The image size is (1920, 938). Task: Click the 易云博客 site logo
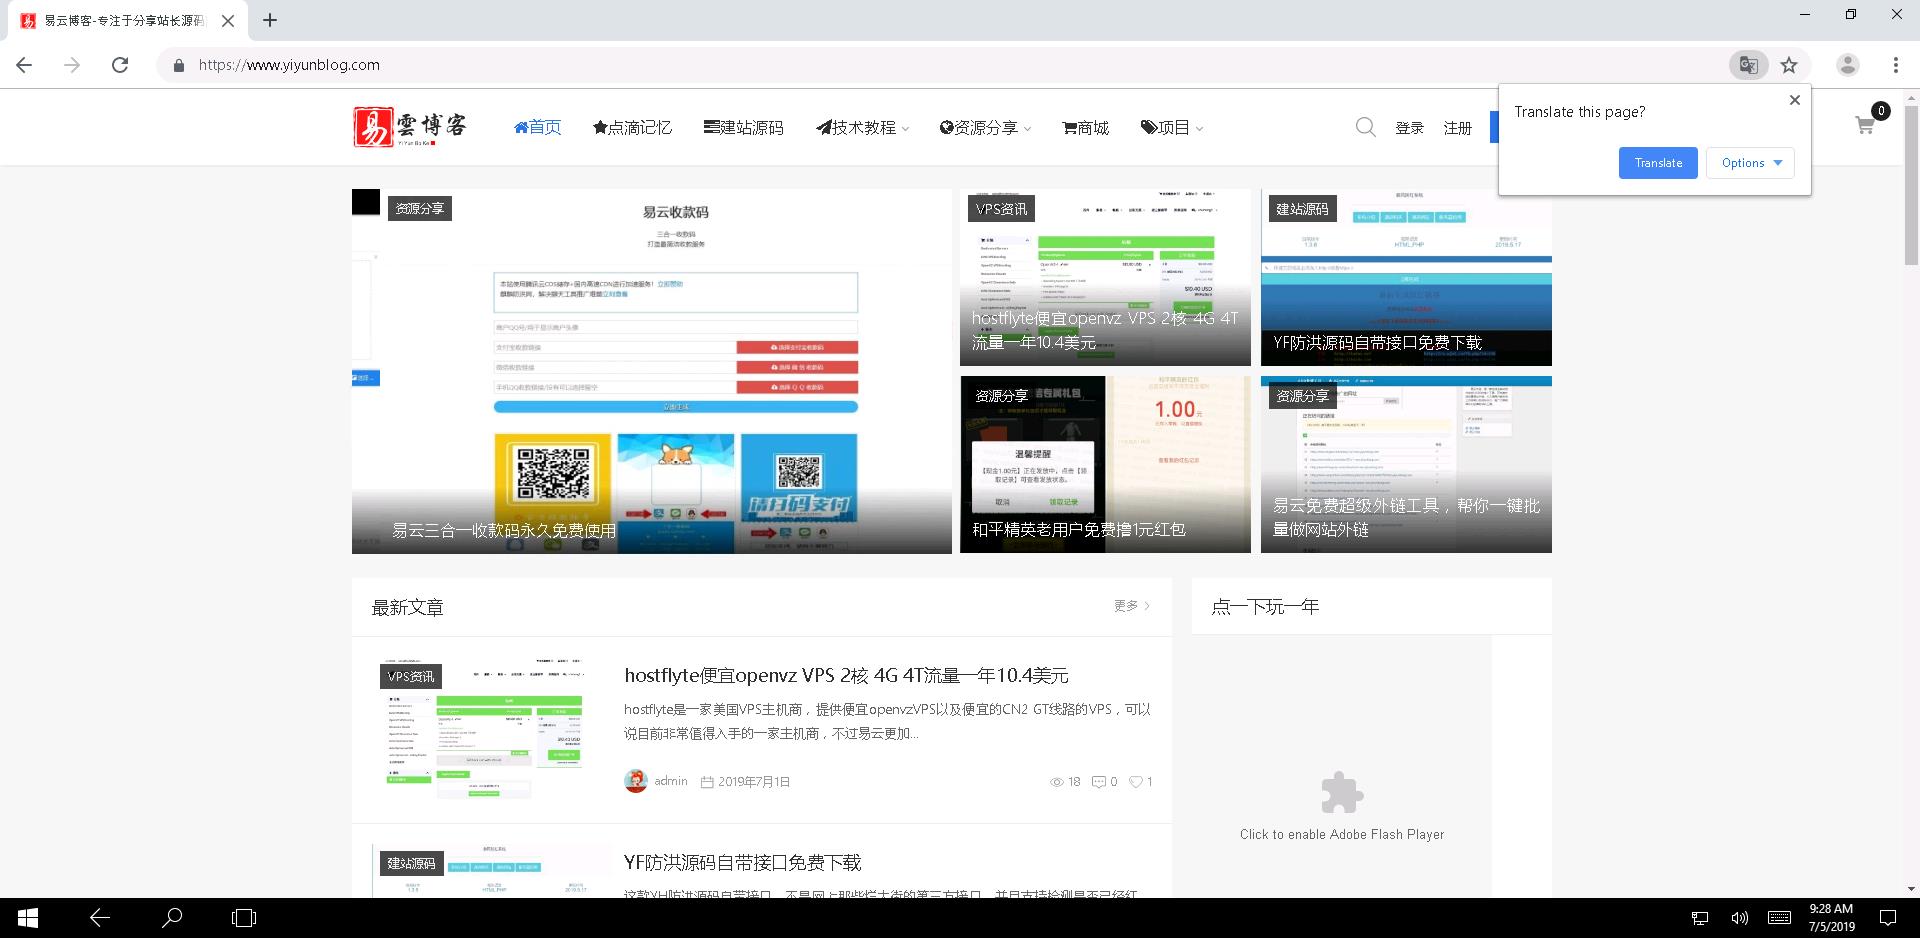pyautogui.click(x=411, y=127)
